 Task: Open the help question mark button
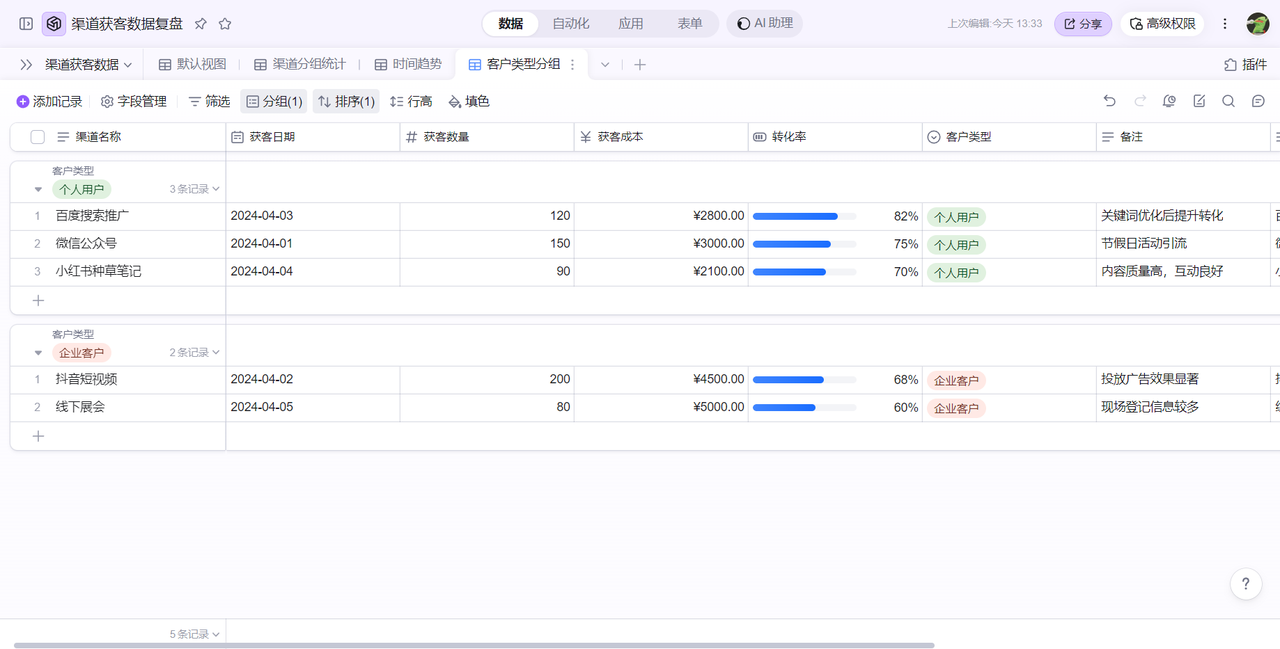(1245, 584)
